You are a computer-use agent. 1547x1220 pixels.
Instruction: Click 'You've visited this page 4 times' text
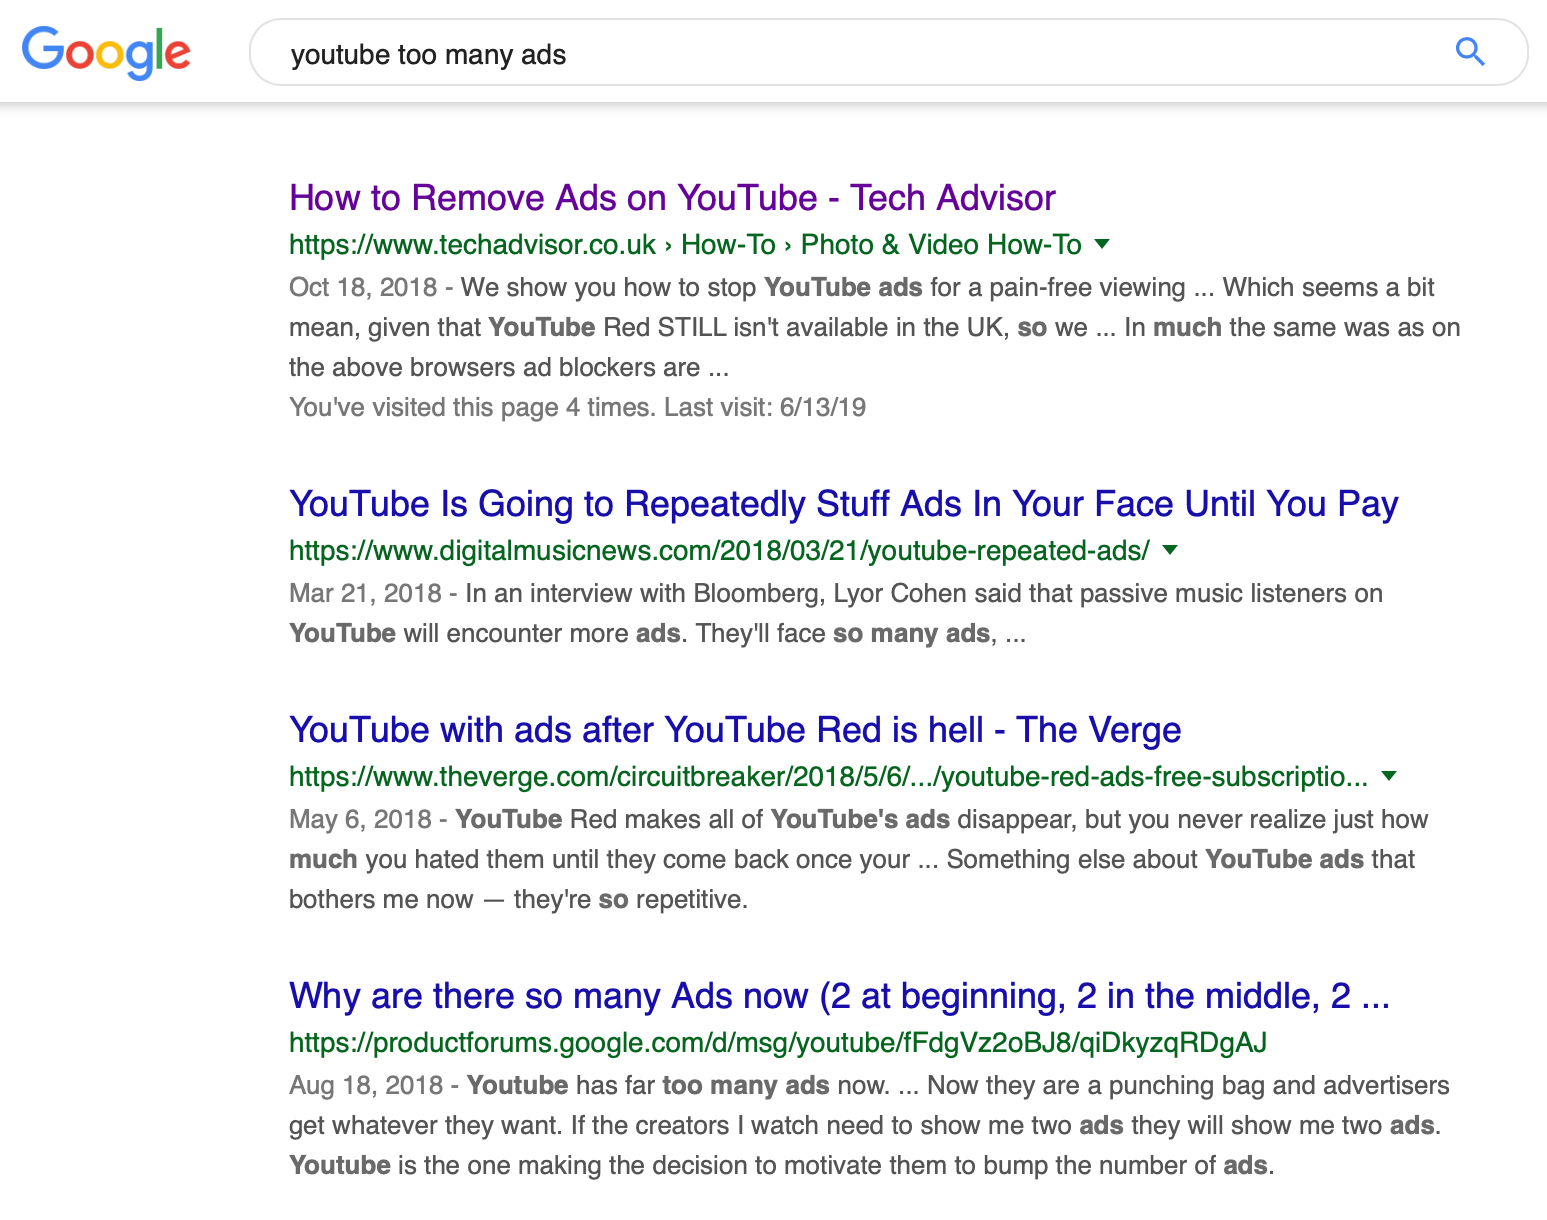[472, 407]
